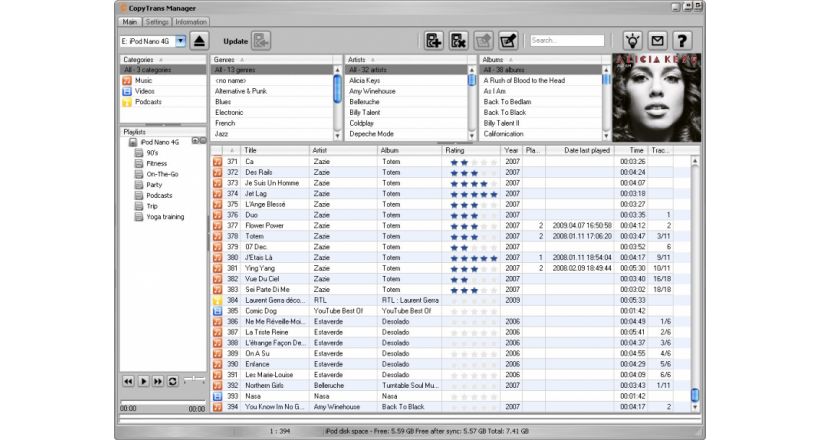The image size is (820, 440).
Task: Click the playlist icon next to Yoga training
Action: 139,217
